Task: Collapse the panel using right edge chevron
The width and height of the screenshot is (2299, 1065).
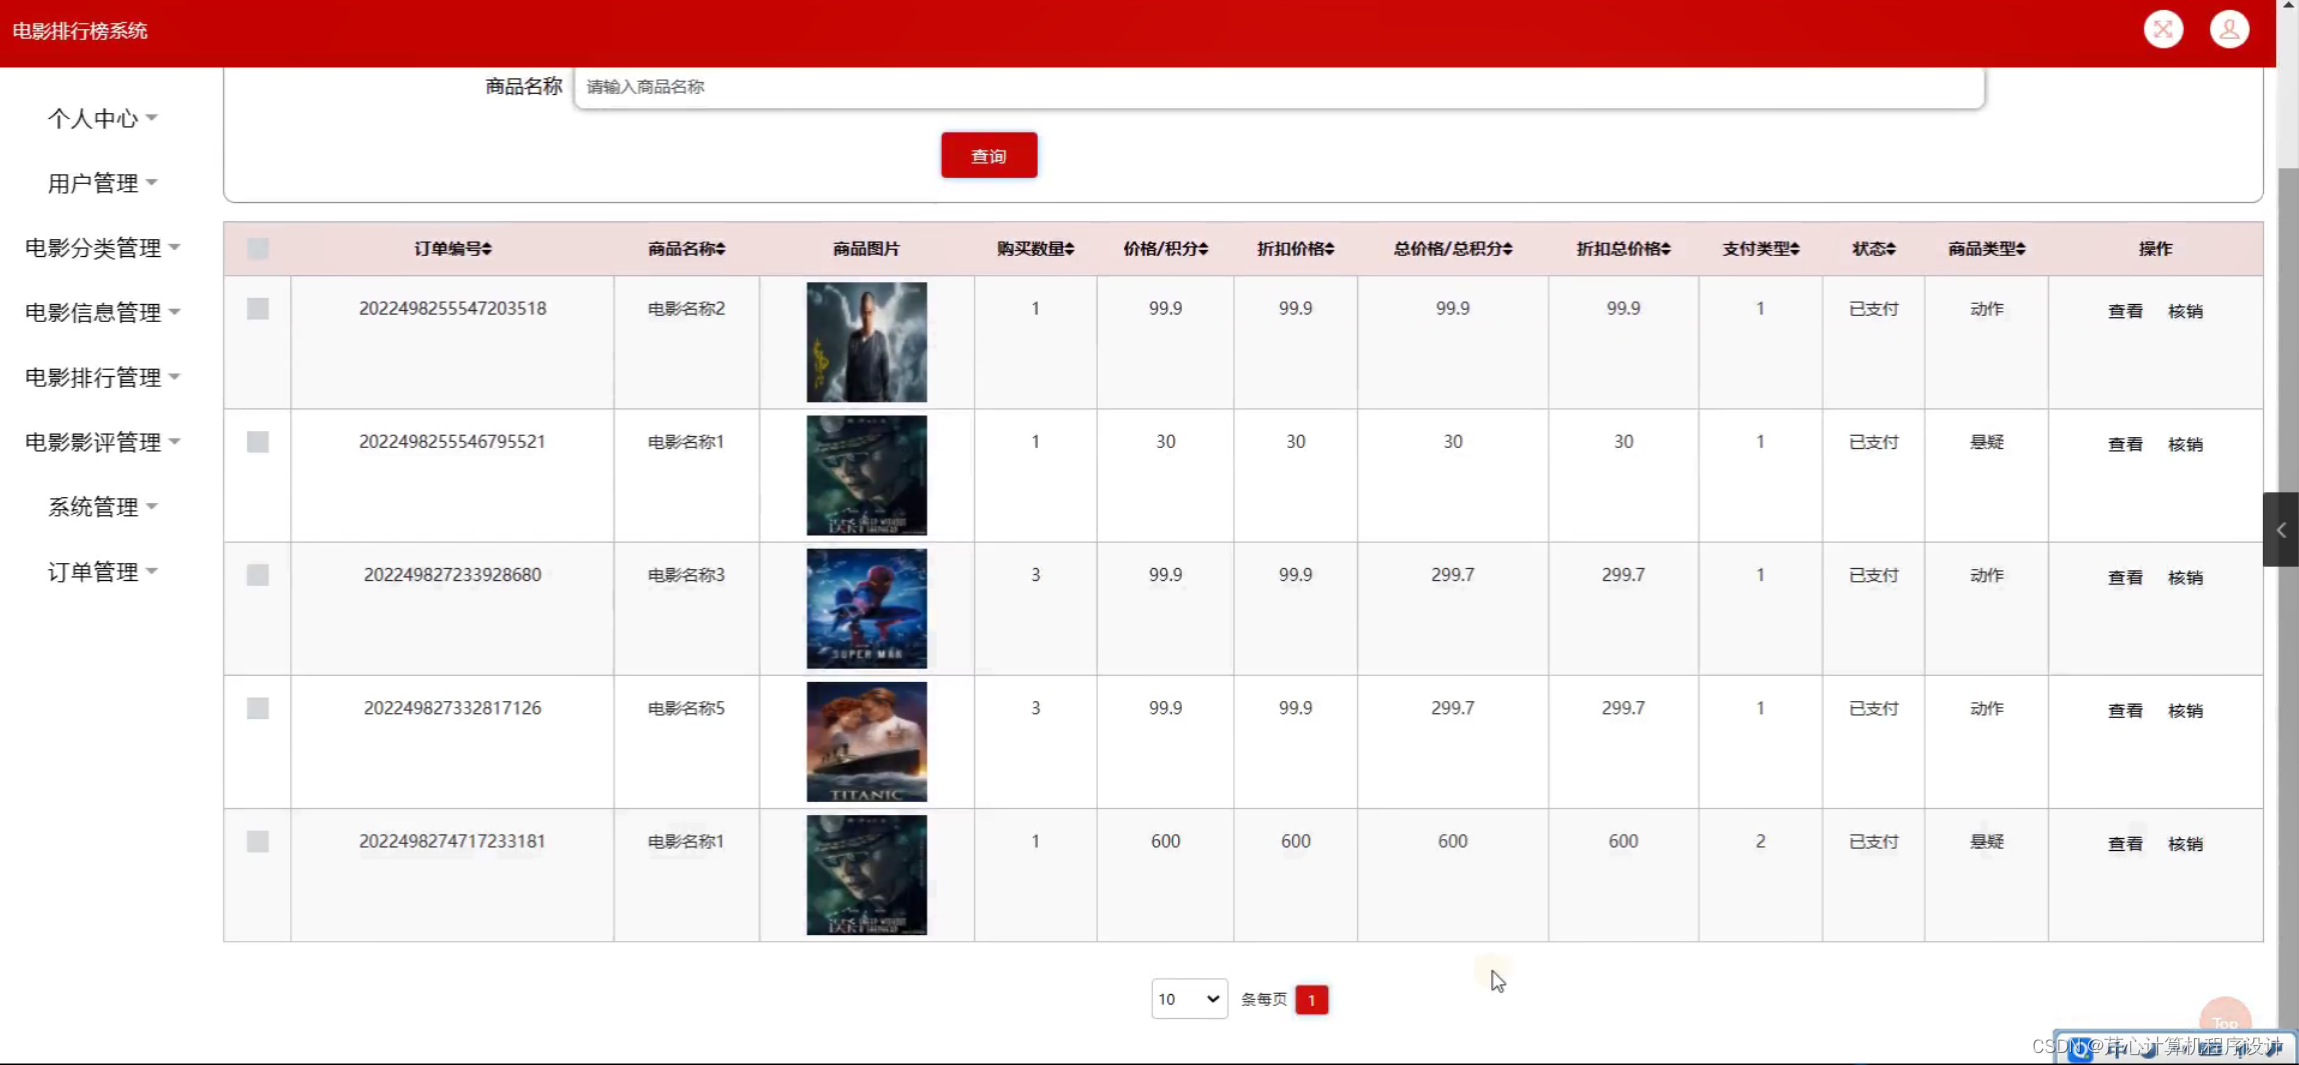Action: (2281, 530)
